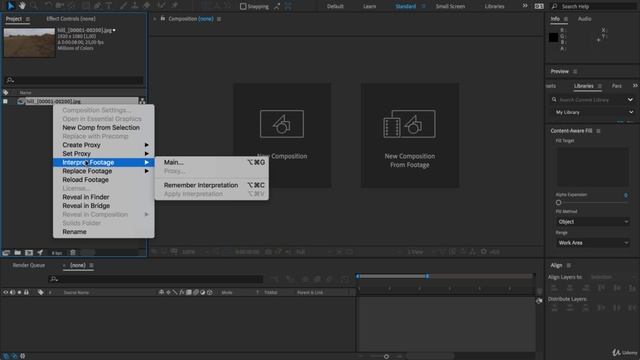
Task: Click the timeline search magnifier icon
Action: pyautogui.click(x=53, y=279)
